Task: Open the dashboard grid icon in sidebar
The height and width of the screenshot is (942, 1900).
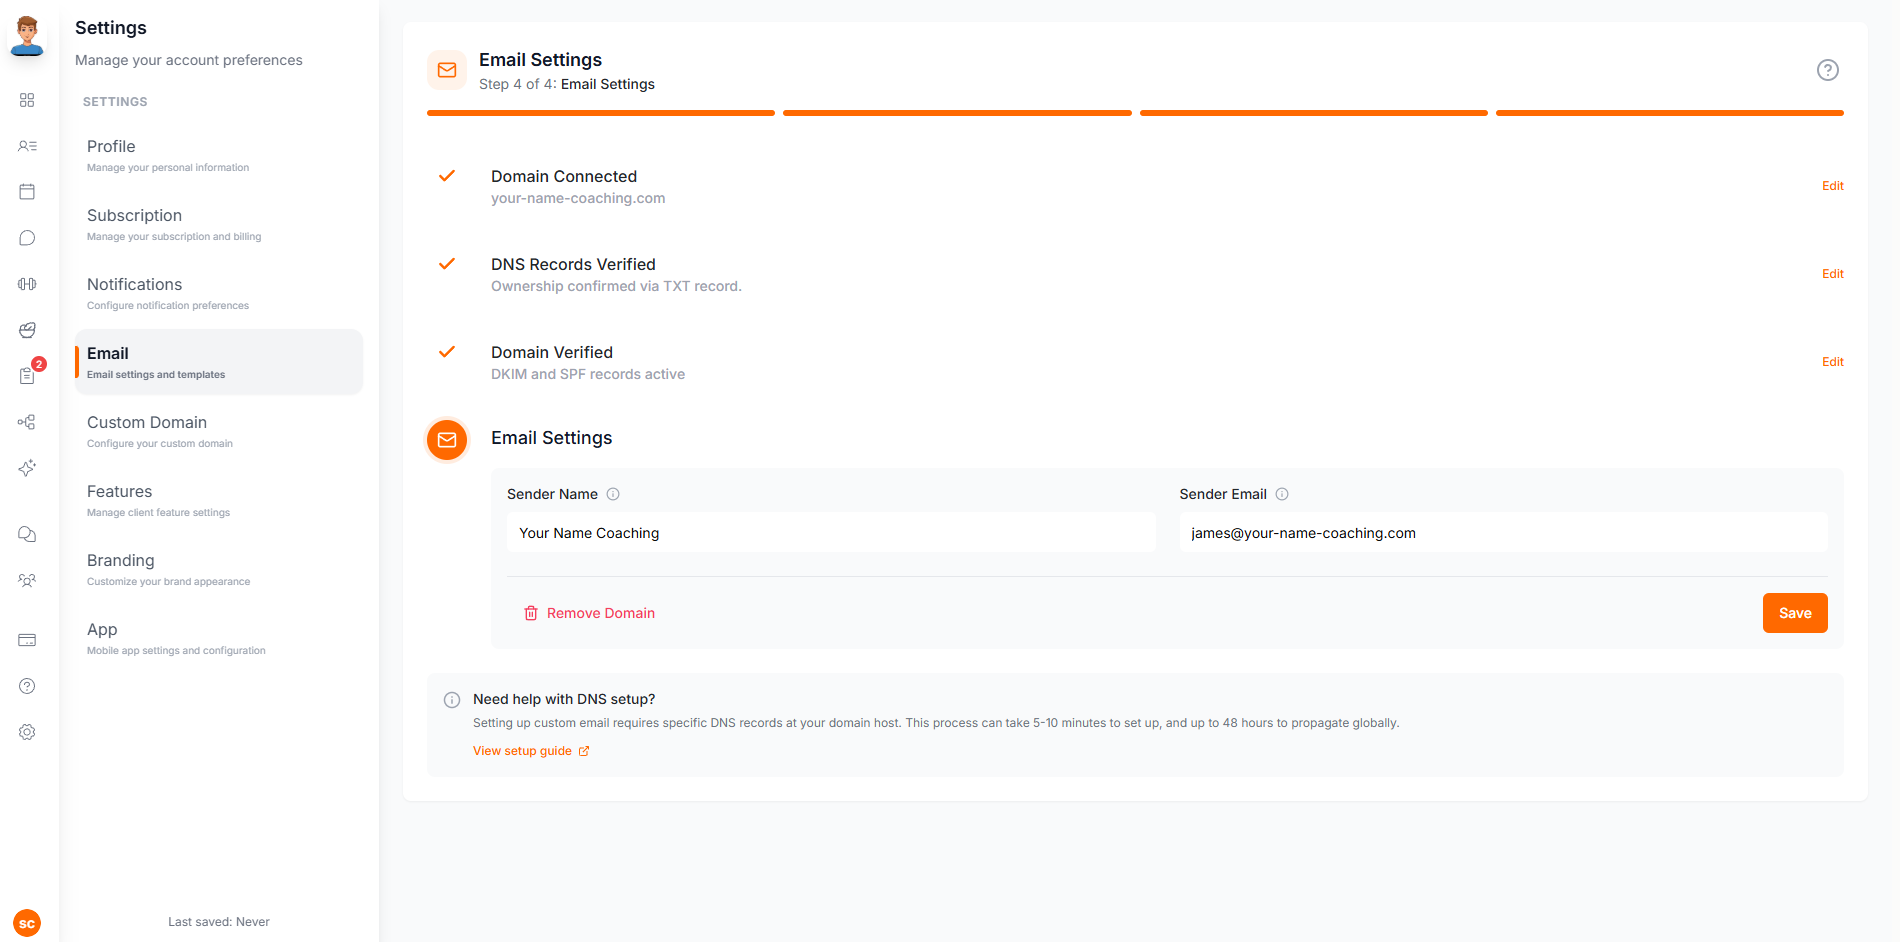Action: point(27,100)
